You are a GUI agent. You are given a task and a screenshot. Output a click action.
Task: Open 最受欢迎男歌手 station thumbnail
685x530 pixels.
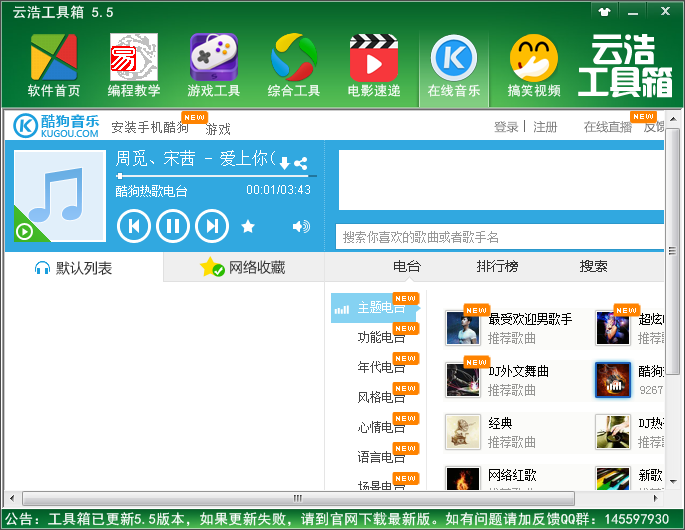click(463, 328)
